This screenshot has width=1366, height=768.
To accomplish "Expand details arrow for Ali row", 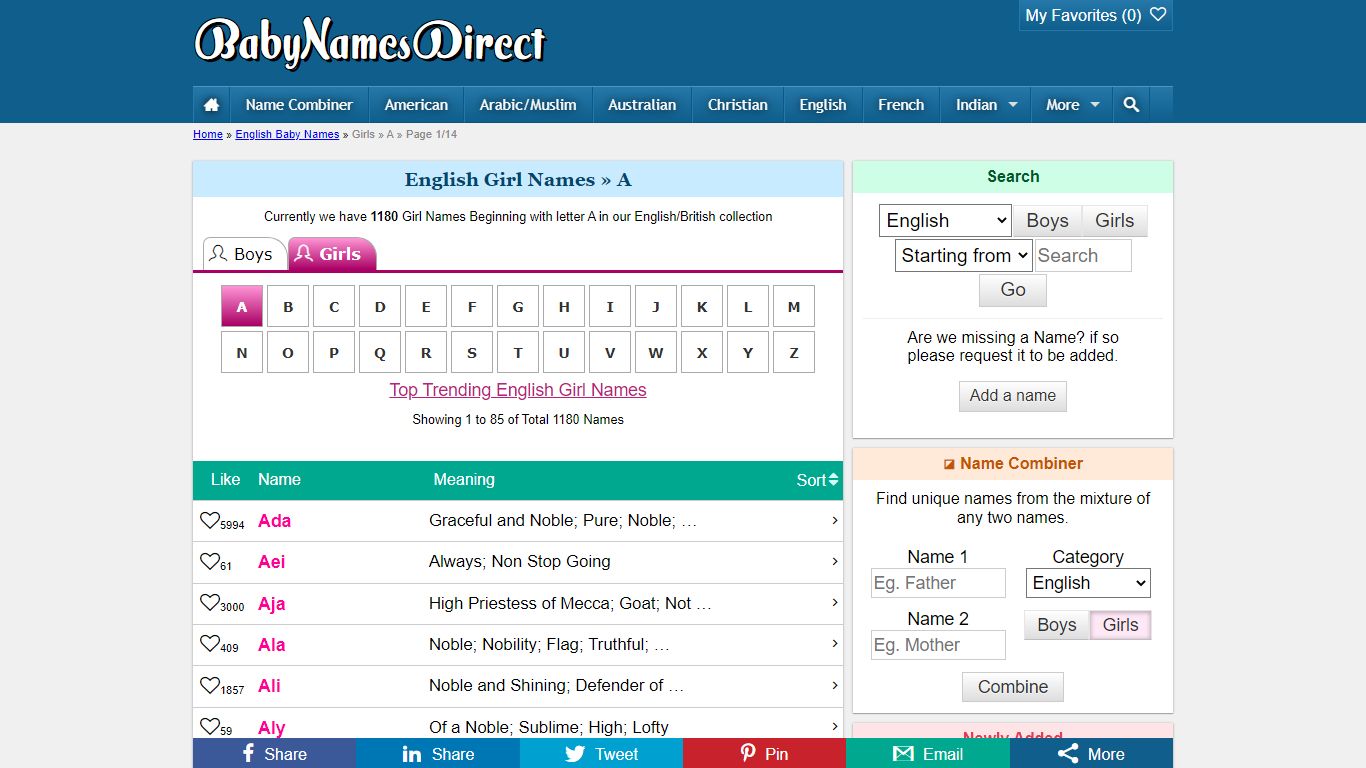I will 834,685.
